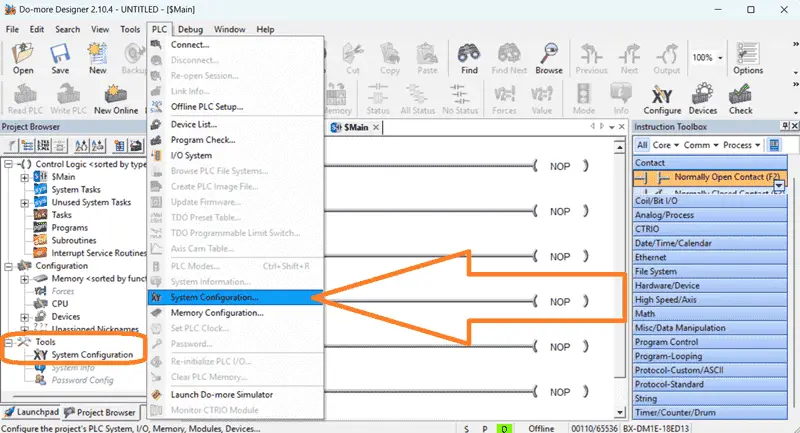800x433 pixels.
Task: Click the toolbox view icon beside Process
Action: tap(774, 145)
